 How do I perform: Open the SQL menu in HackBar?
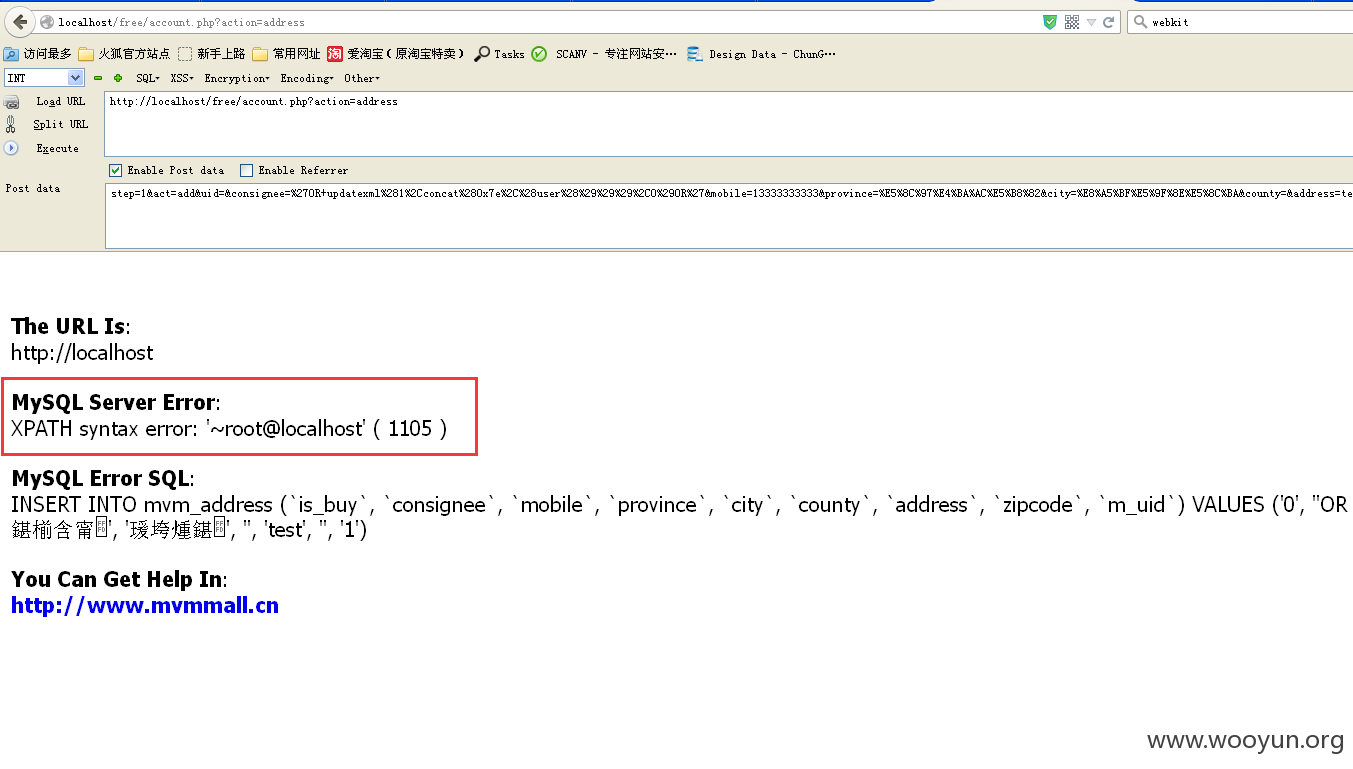(148, 78)
